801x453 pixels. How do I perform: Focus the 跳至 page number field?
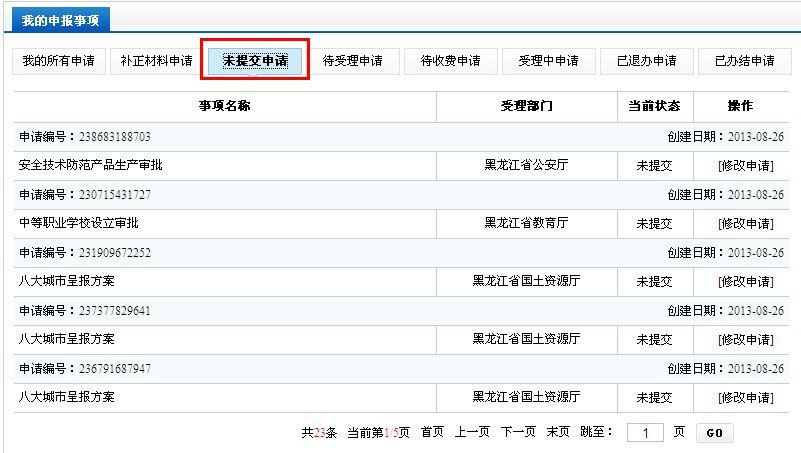[x=645, y=433]
